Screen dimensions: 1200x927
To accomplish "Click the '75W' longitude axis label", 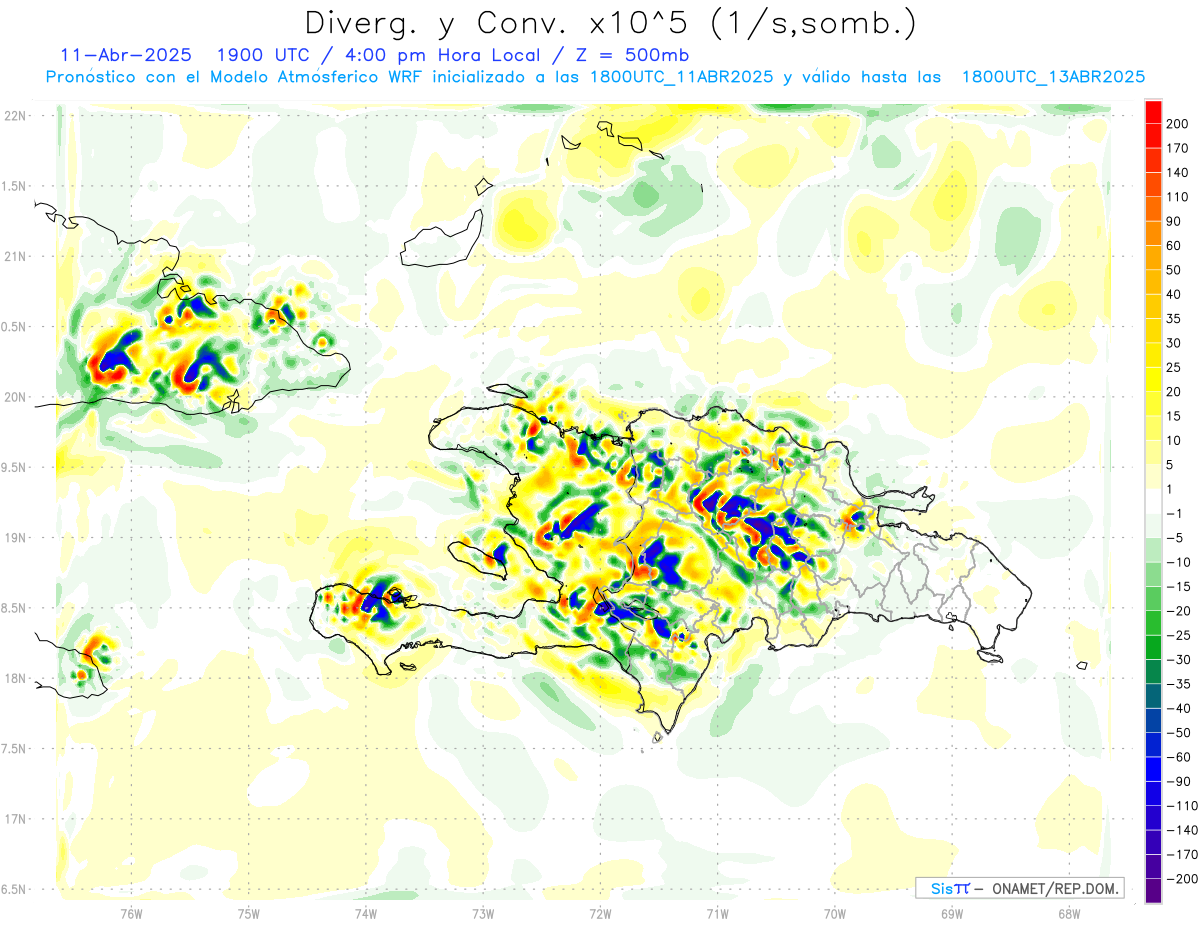I will point(248,913).
